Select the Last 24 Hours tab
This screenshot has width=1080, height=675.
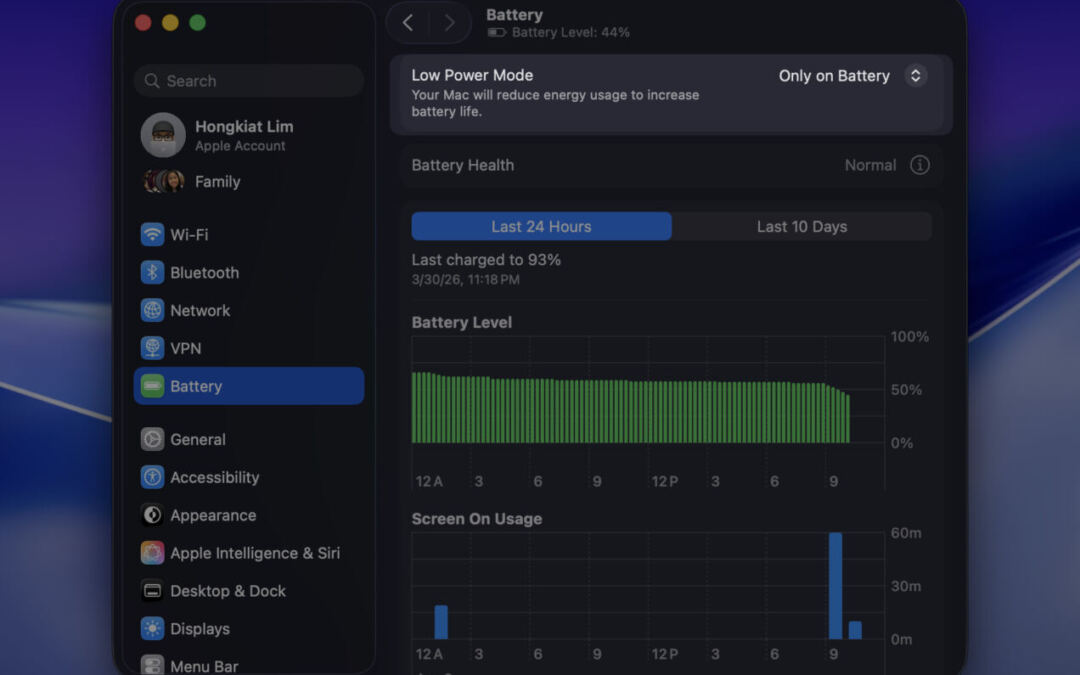point(541,226)
